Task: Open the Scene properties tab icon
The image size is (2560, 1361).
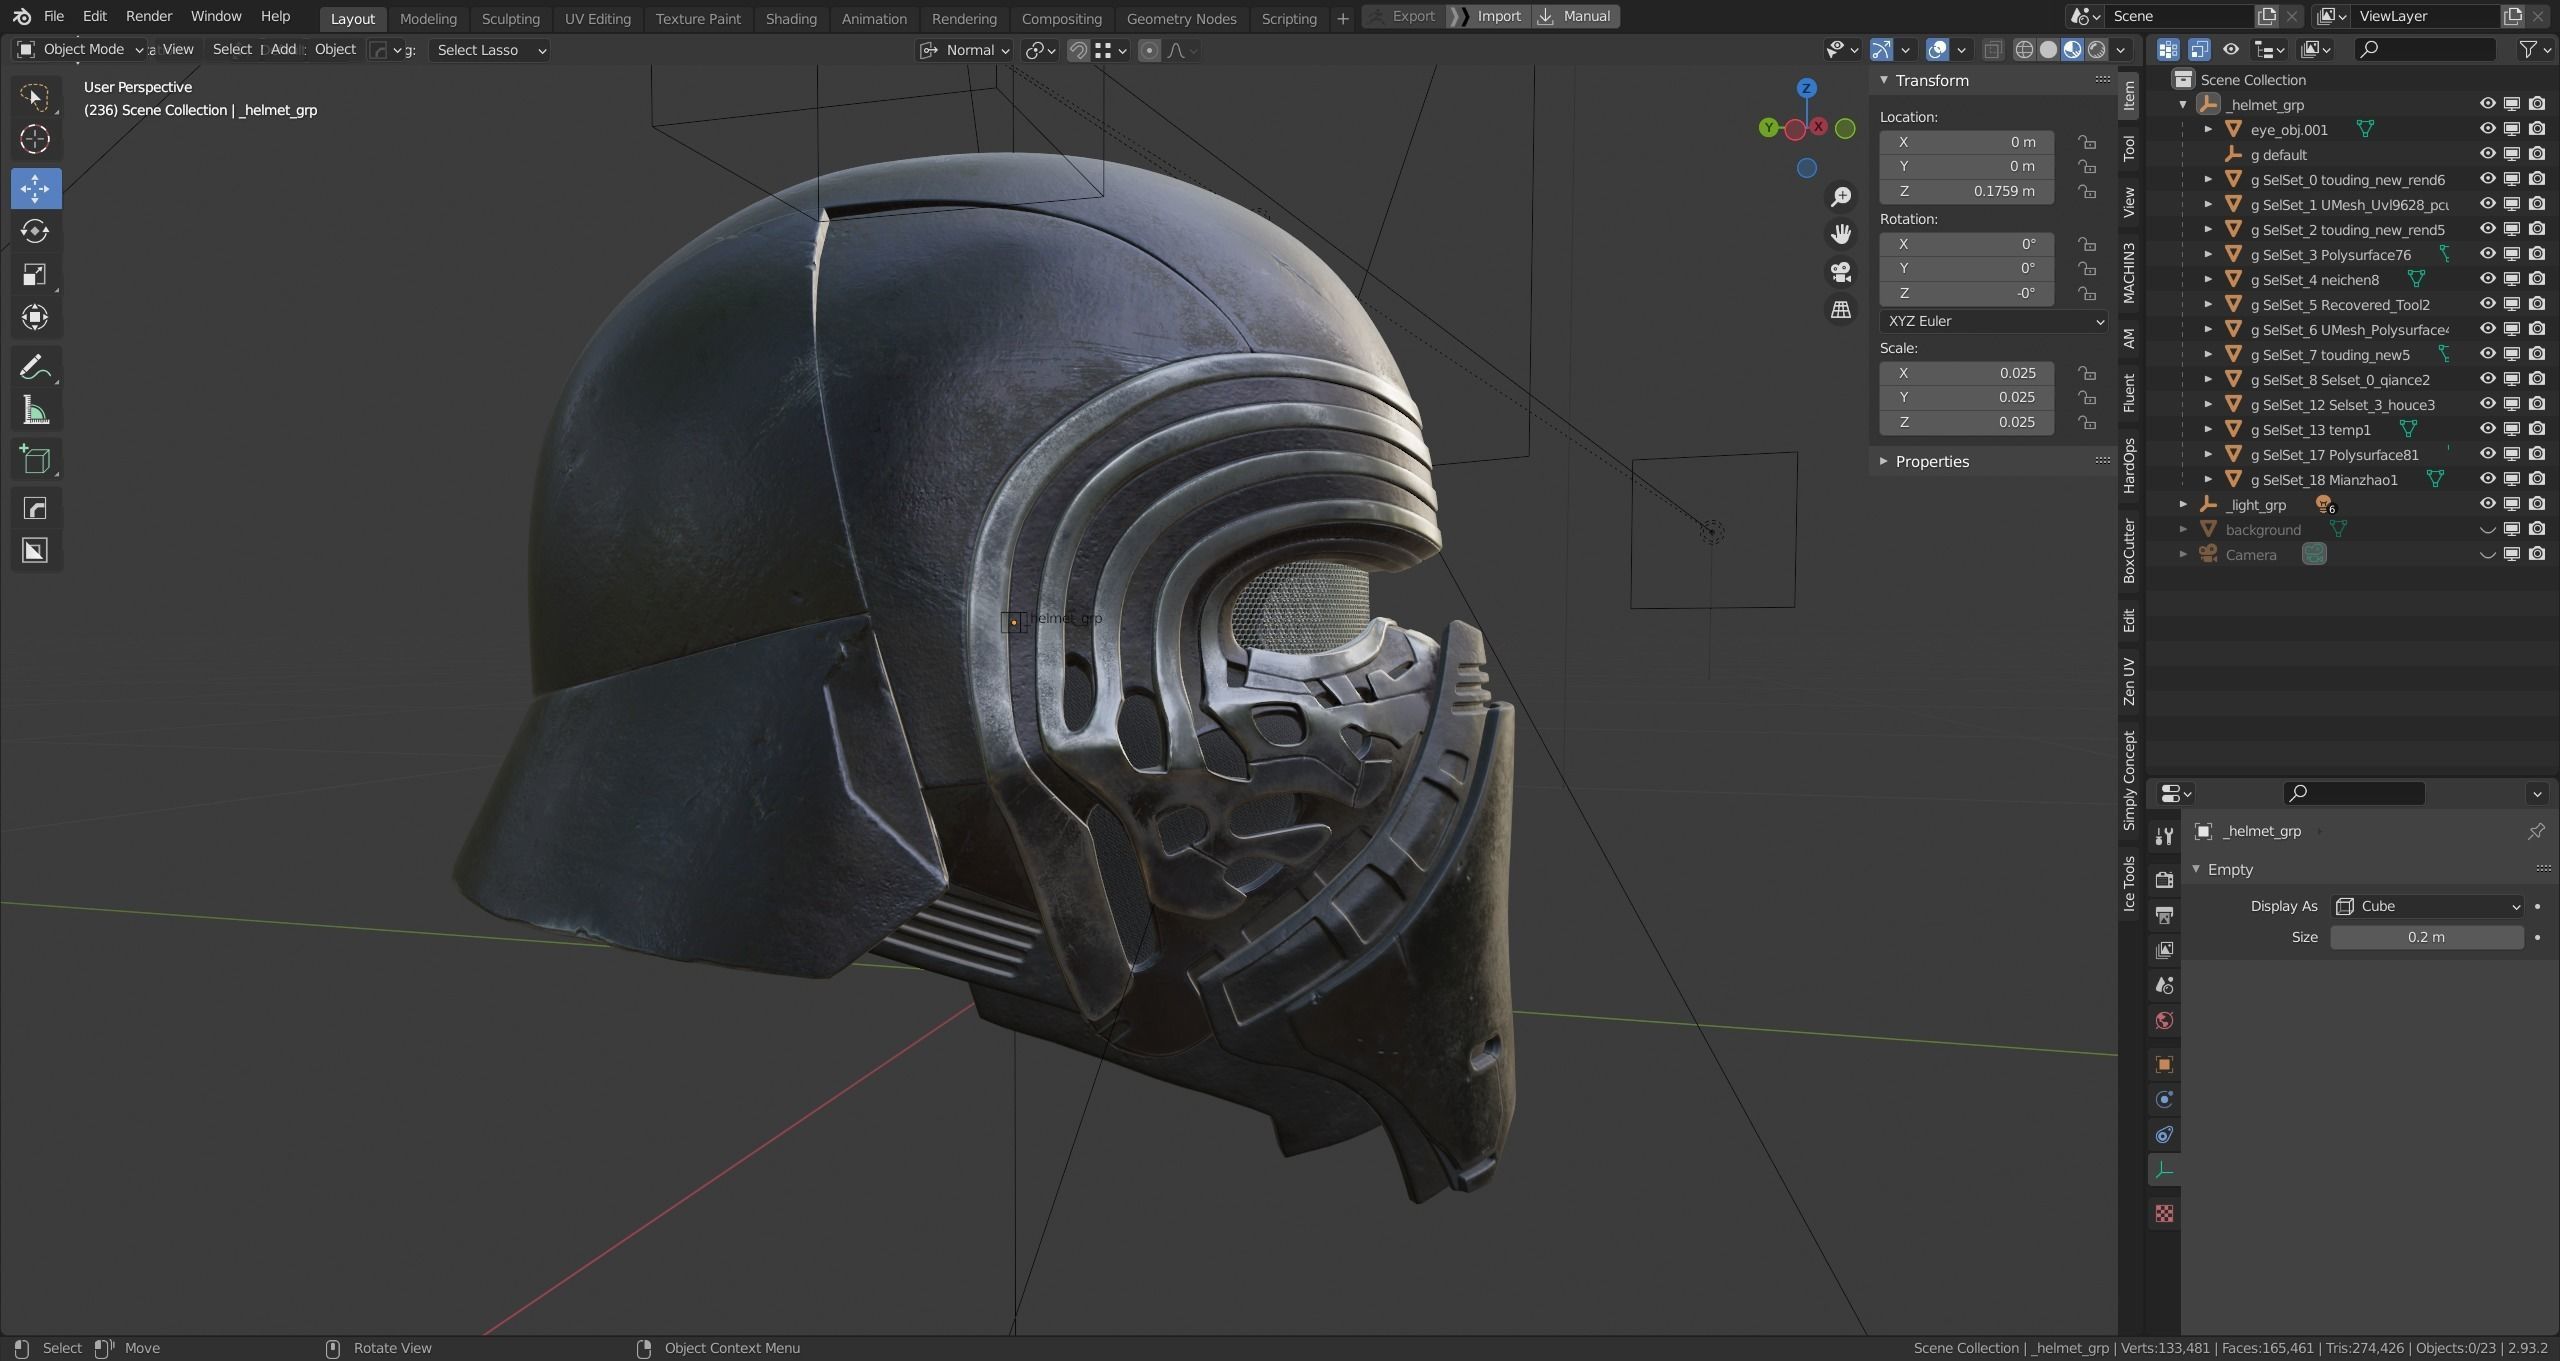Action: (2164, 985)
